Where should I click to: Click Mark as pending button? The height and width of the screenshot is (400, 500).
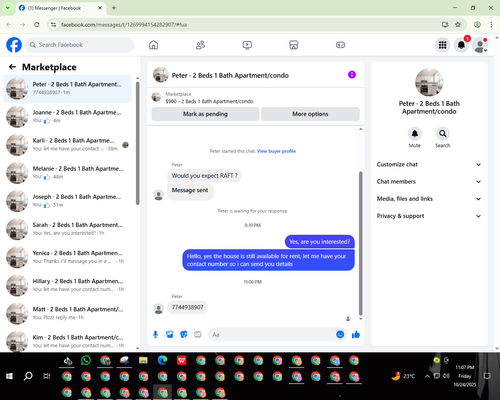pos(205,114)
